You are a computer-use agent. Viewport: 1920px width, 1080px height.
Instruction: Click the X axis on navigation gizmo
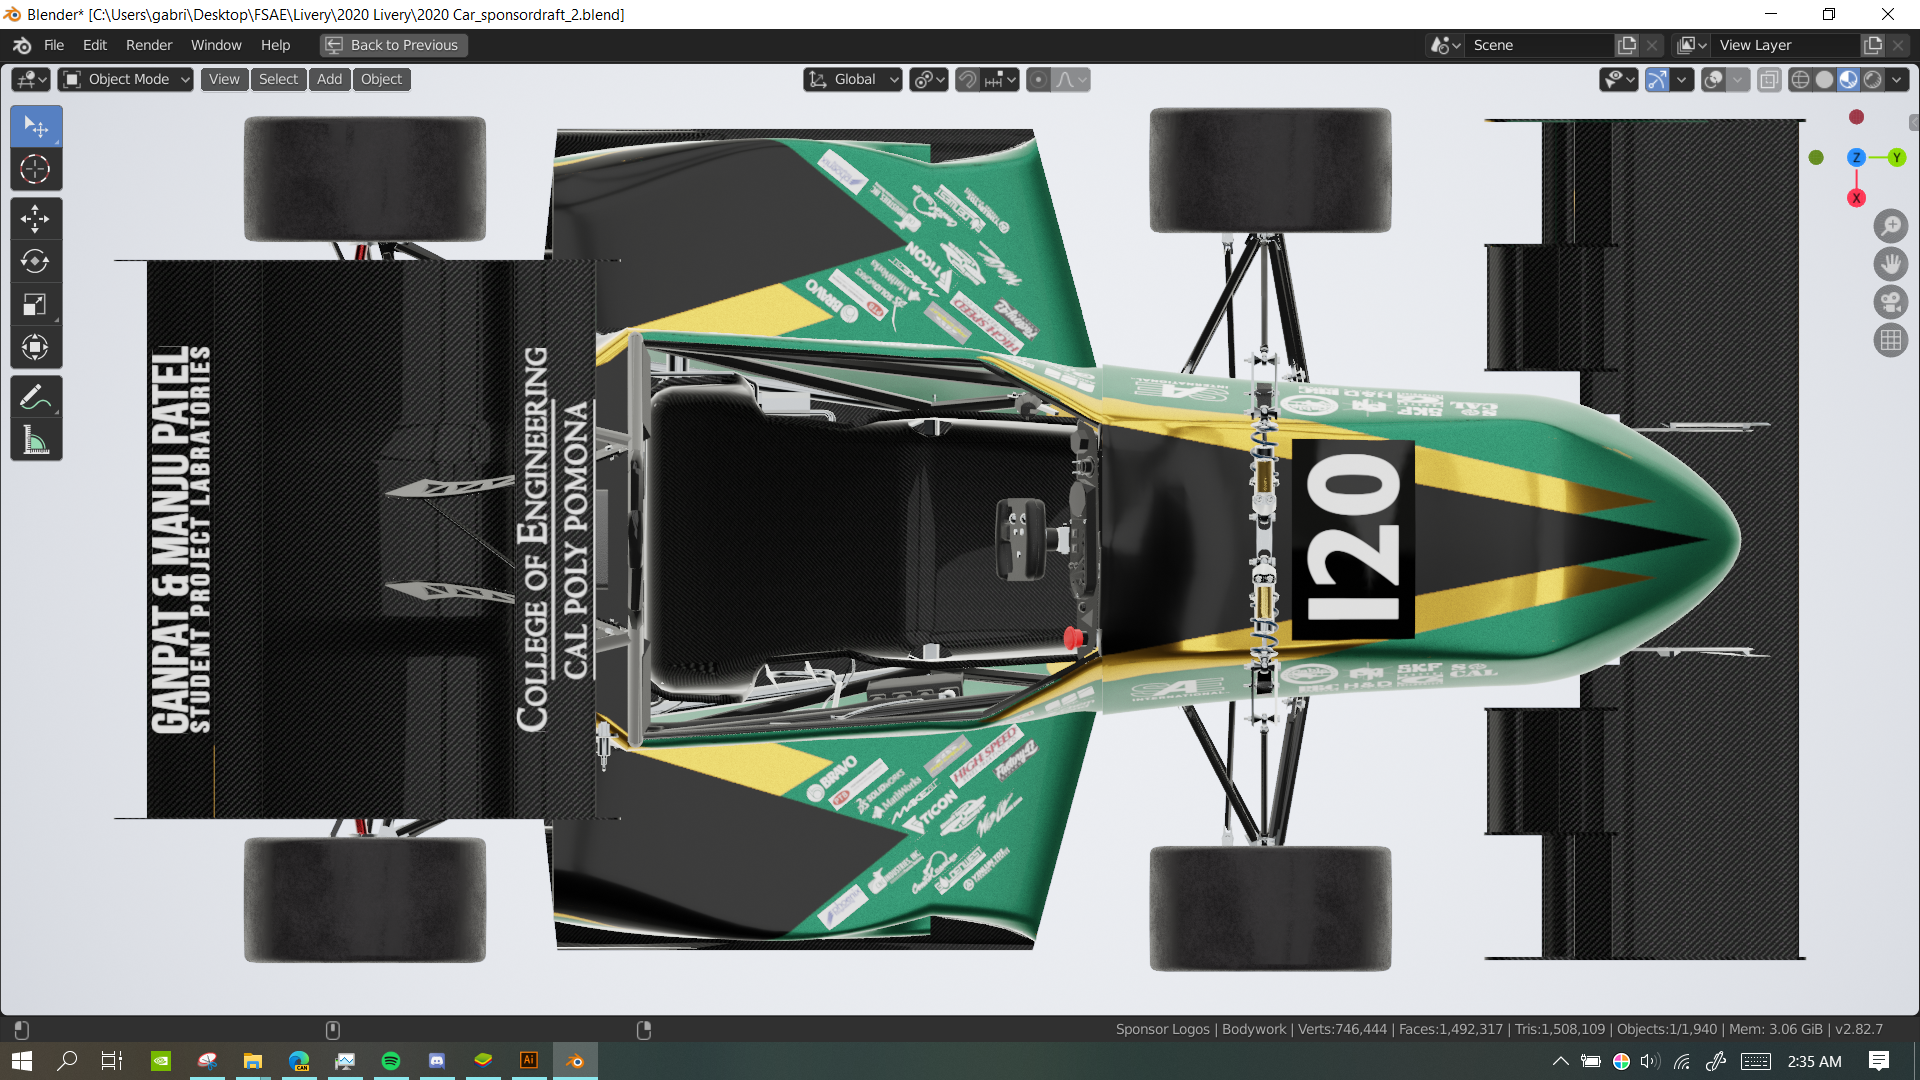pyautogui.click(x=1856, y=198)
